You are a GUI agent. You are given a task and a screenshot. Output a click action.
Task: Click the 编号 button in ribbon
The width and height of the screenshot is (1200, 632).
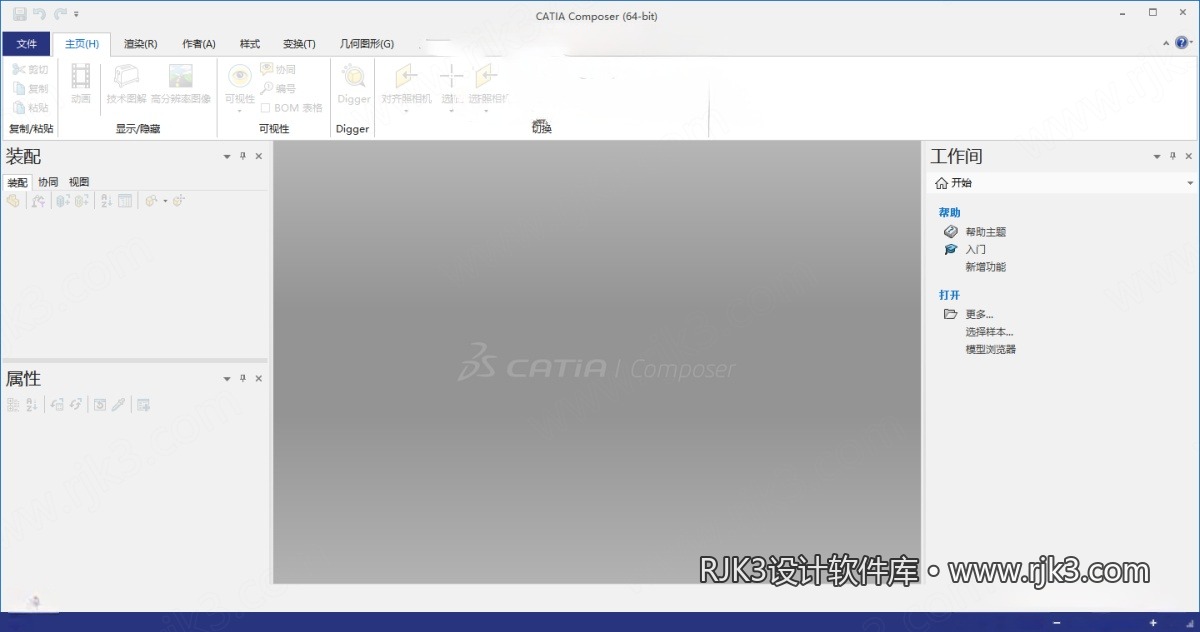tap(278, 89)
